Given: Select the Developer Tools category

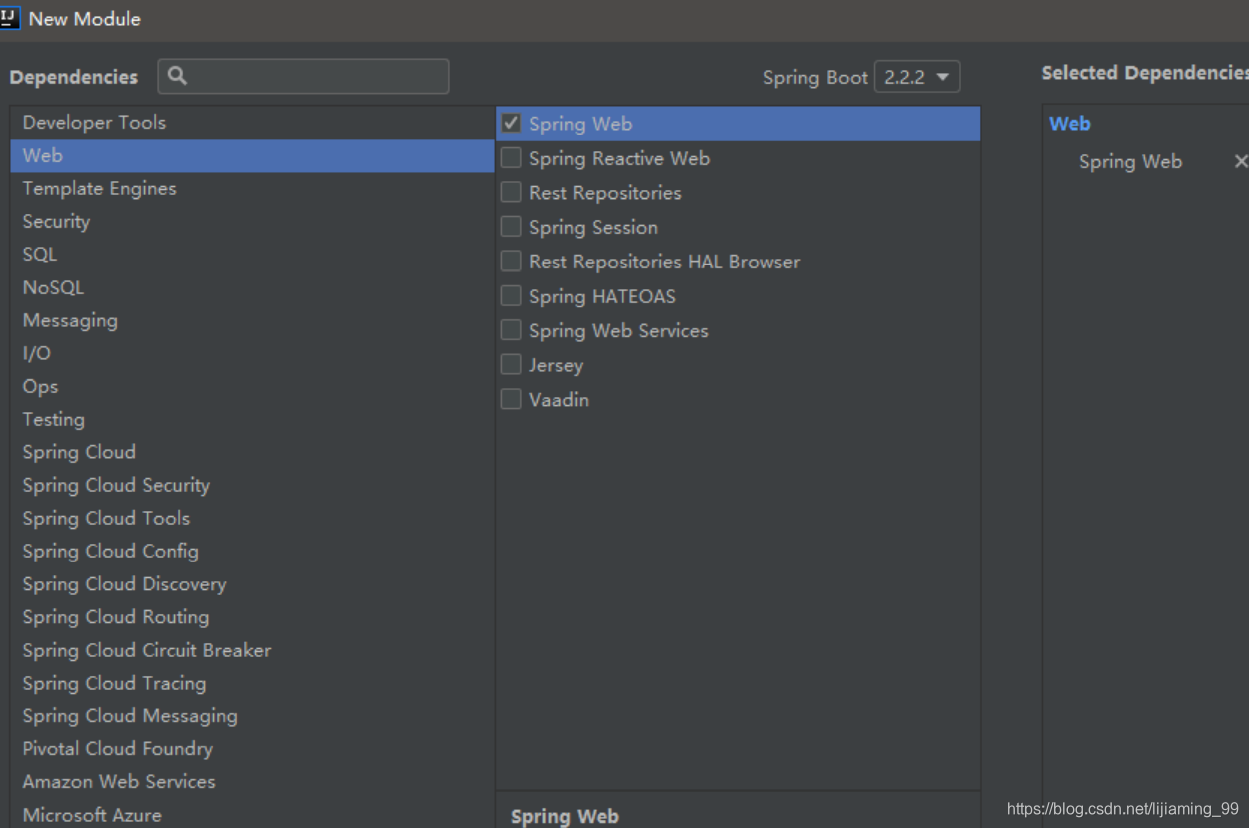Looking at the screenshot, I should tap(252, 122).
